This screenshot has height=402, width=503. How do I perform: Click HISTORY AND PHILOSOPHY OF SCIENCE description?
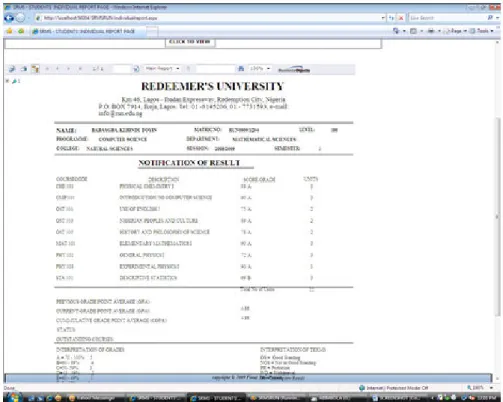(165, 232)
